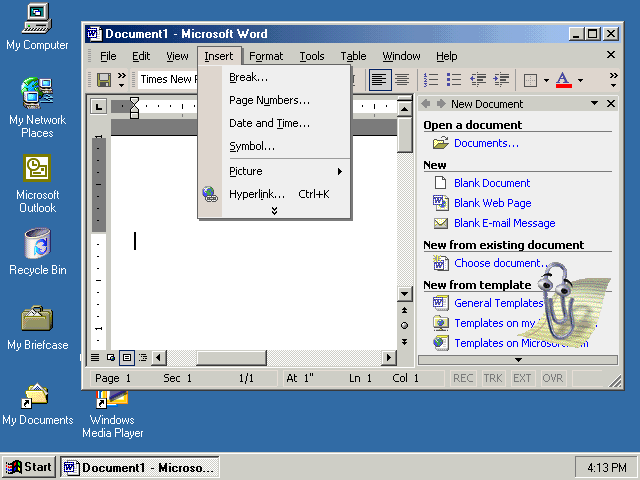Open Font Color dropdown arrow

tap(580, 80)
